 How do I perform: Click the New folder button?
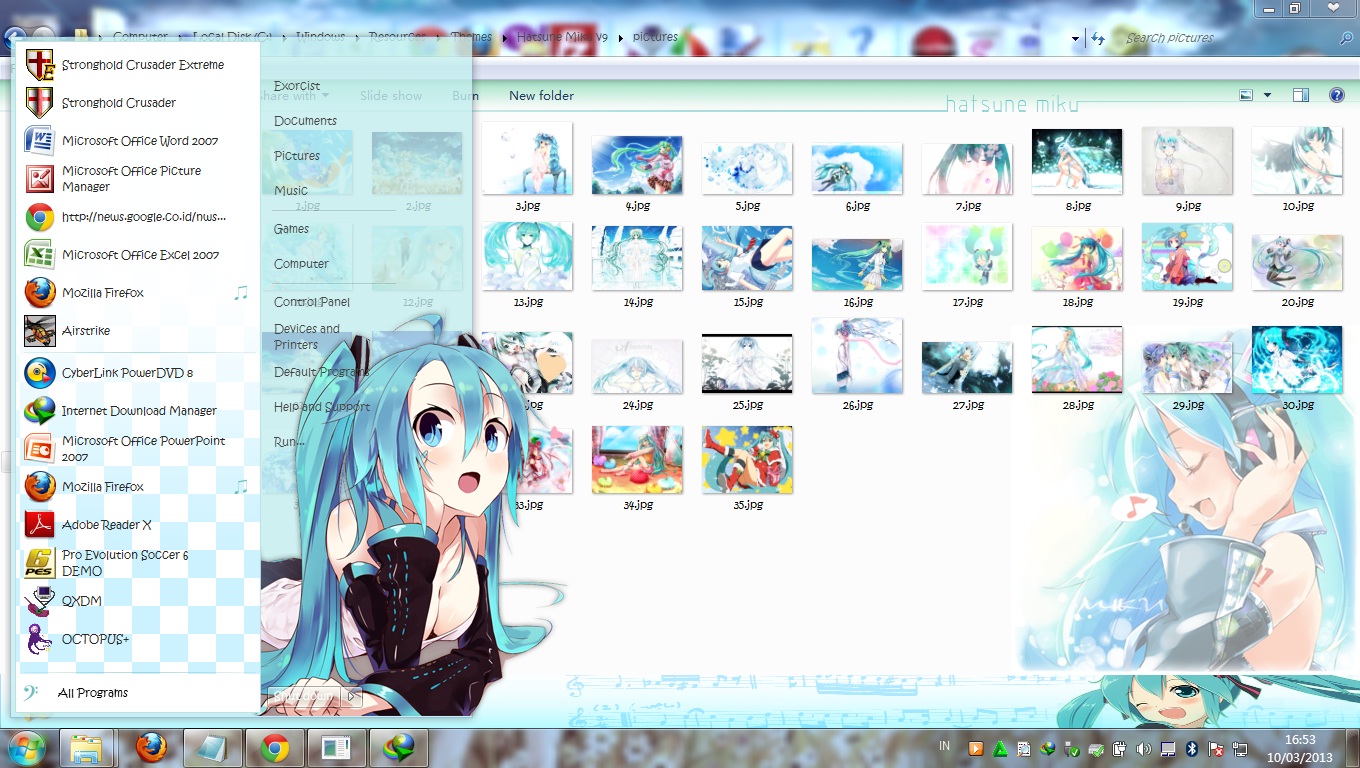pos(541,96)
